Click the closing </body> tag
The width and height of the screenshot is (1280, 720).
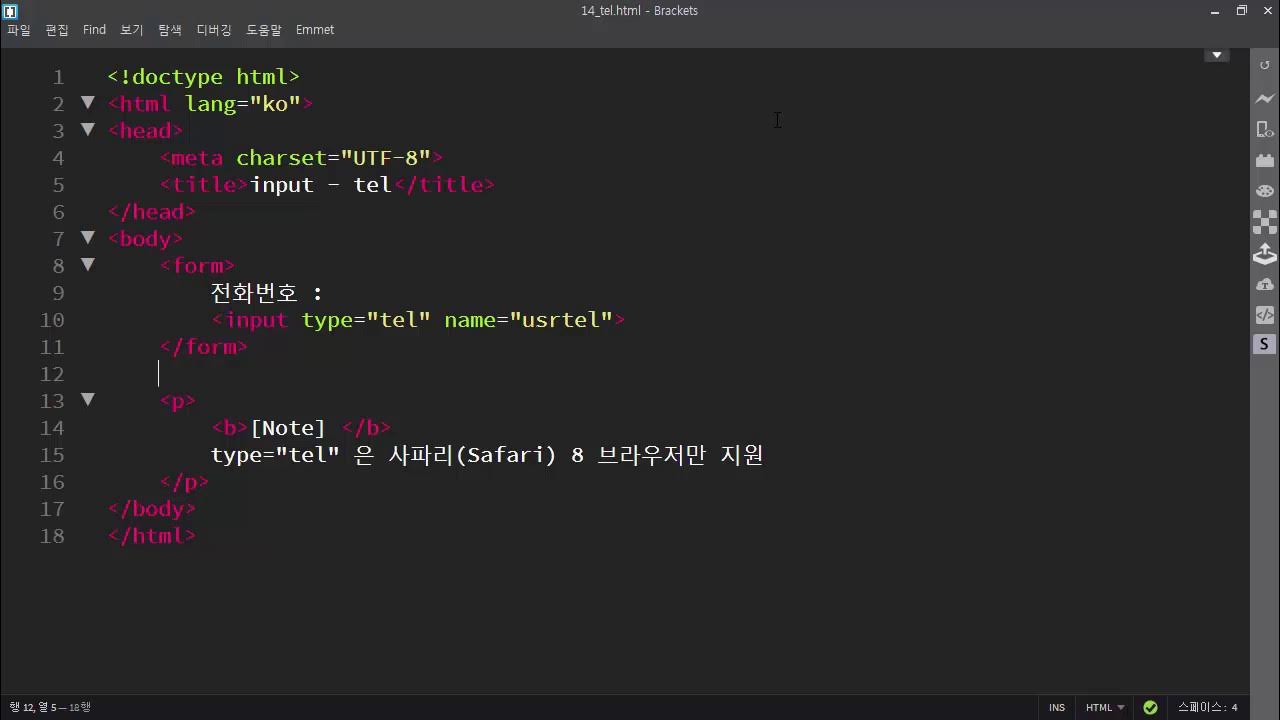(x=152, y=509)
